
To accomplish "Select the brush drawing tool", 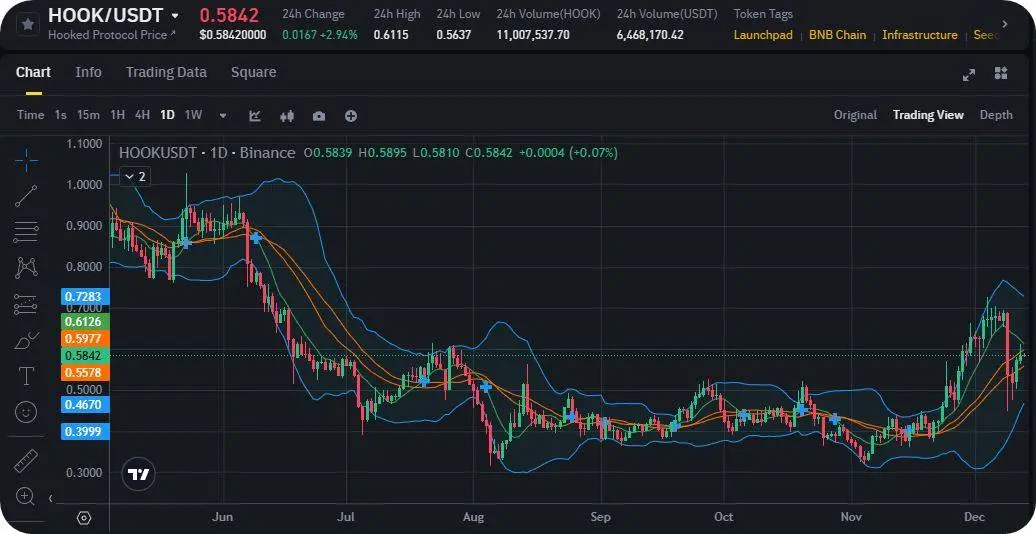I will (26, 340).
